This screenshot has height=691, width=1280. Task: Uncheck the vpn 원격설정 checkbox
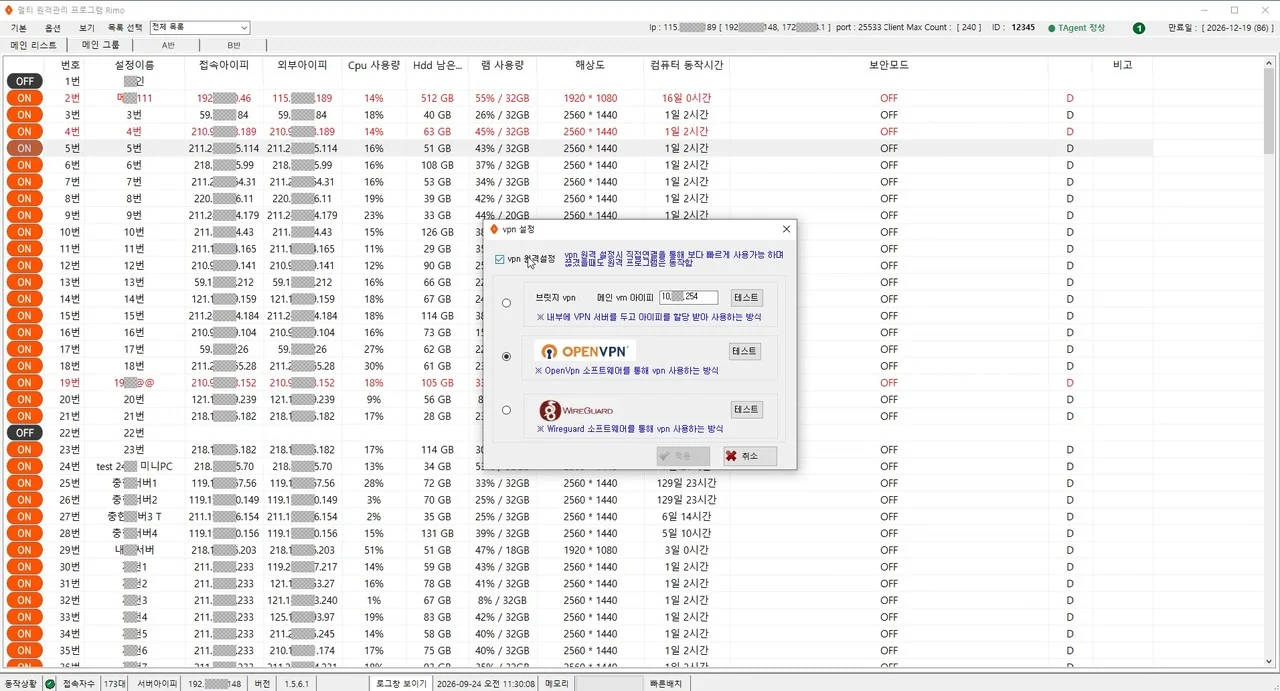tap(500, 259)
